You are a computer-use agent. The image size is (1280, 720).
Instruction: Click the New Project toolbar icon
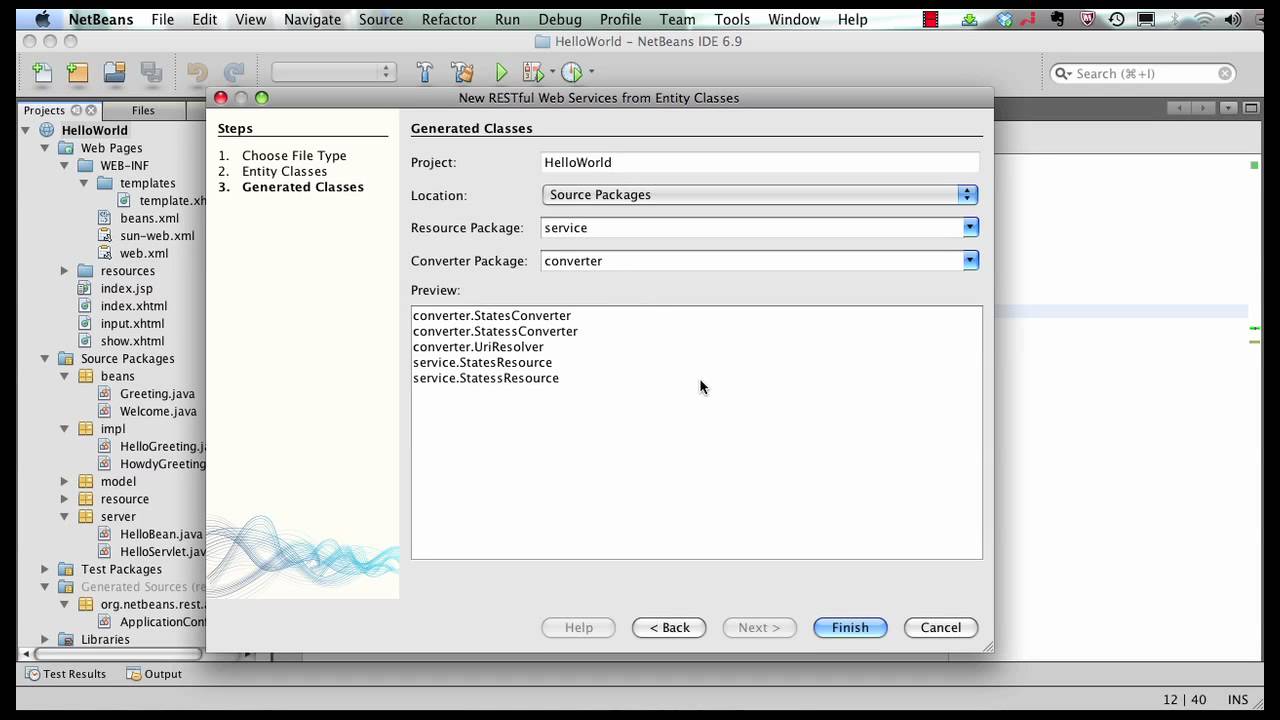(x=78, y=72)
